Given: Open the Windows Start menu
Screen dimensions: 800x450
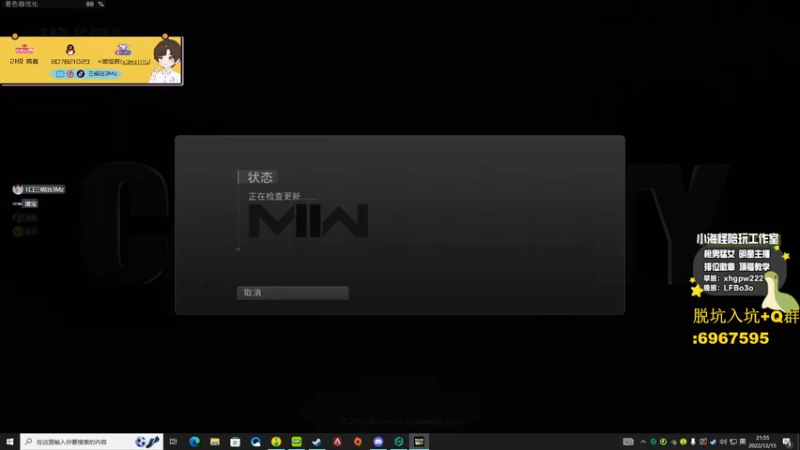Looking at the screenshot, I should [x=10, y=441].
